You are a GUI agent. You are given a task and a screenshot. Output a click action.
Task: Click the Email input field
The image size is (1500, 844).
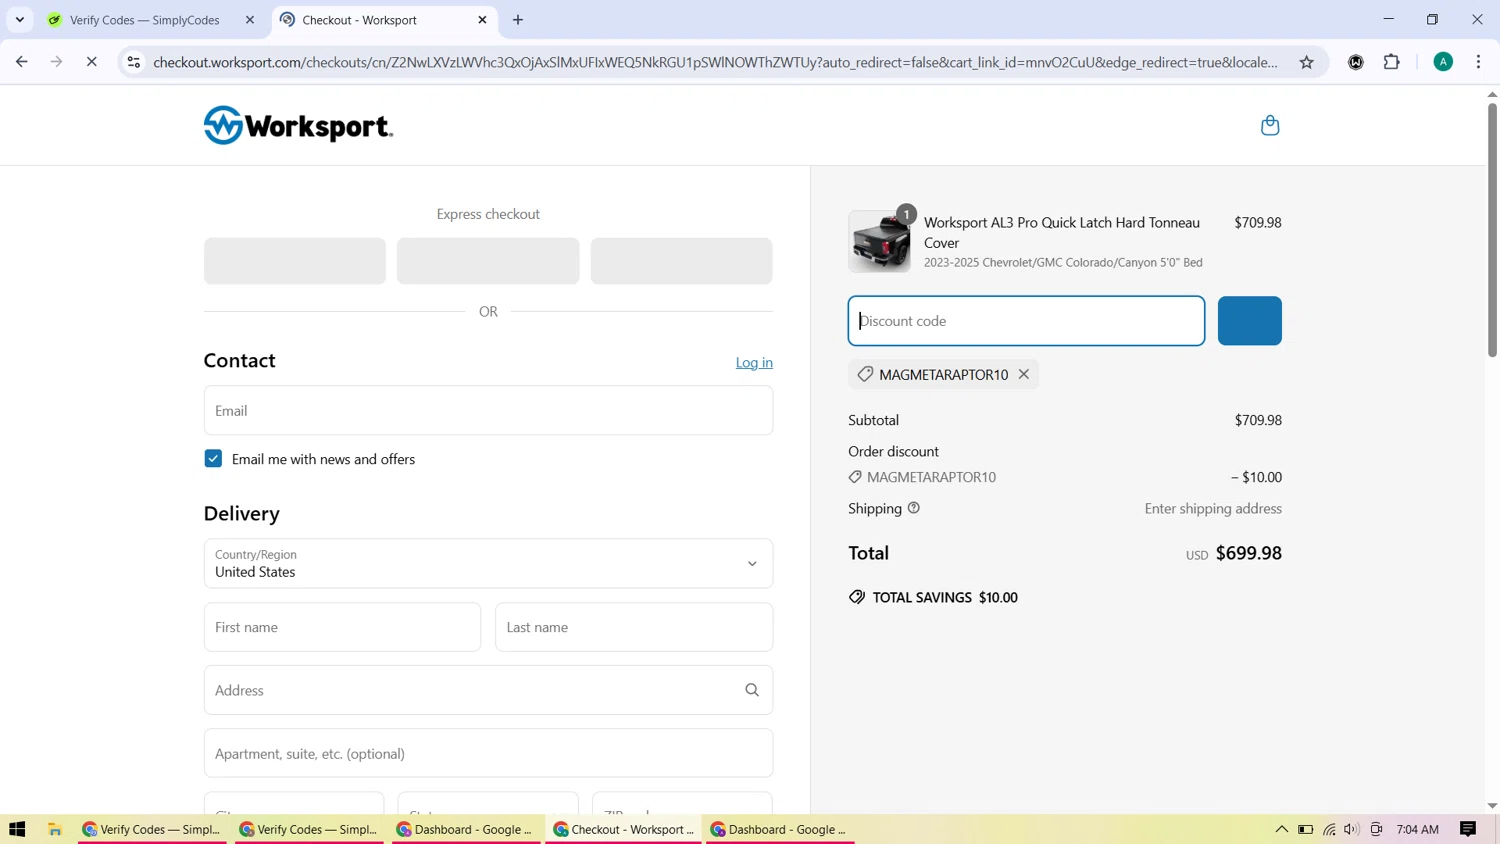(x=488, y=410)
